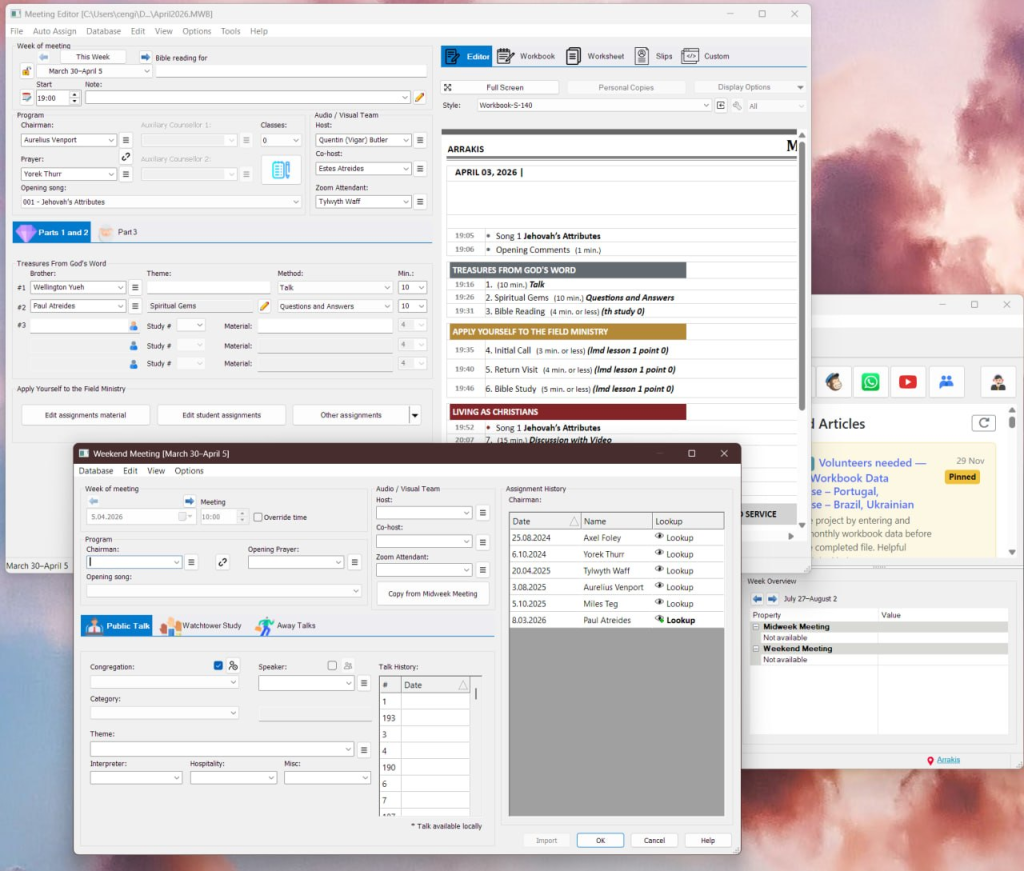Collapse the Midweek Meeting property group

[x=756, y=626]
